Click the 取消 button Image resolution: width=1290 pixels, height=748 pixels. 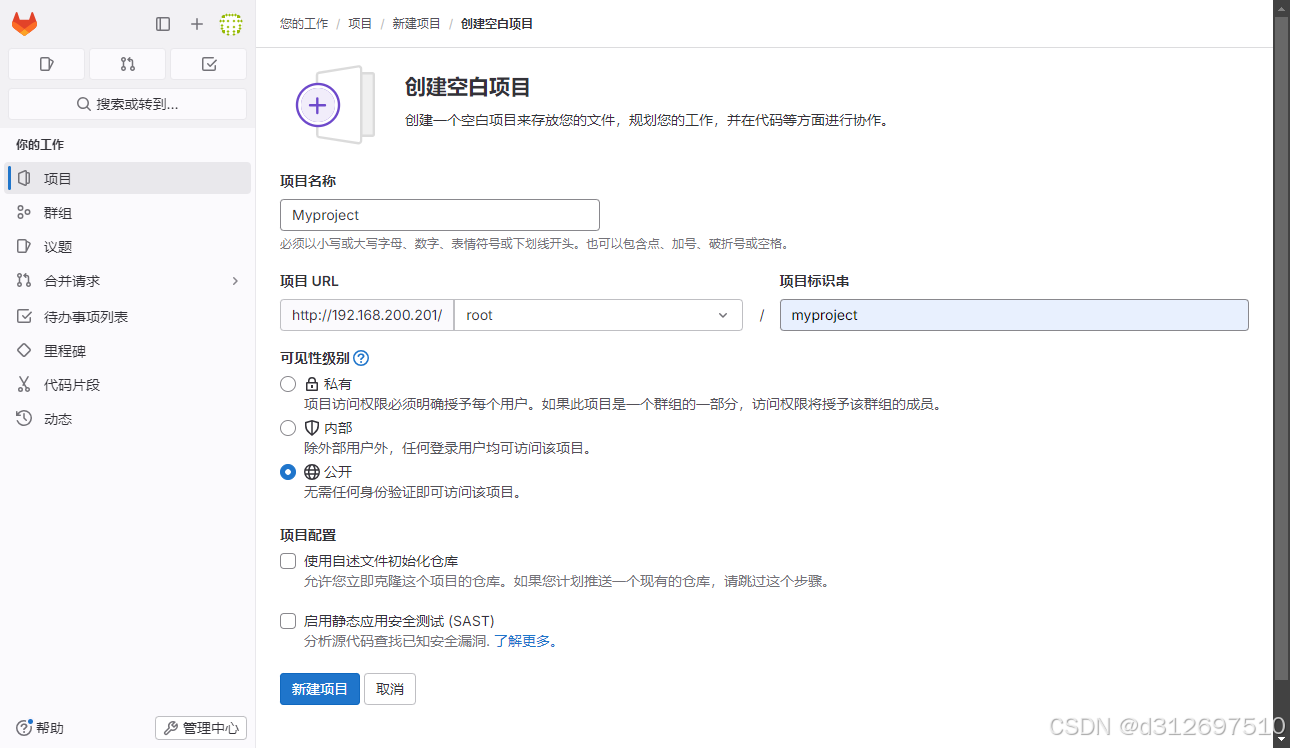(x=390, y=689)
